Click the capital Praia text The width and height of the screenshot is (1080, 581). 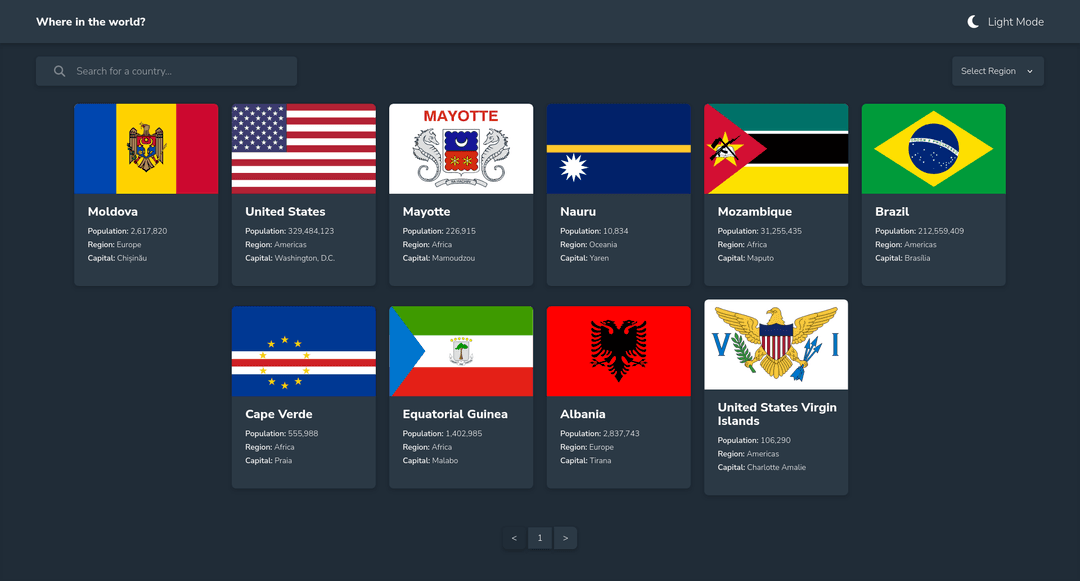(269, 461)
